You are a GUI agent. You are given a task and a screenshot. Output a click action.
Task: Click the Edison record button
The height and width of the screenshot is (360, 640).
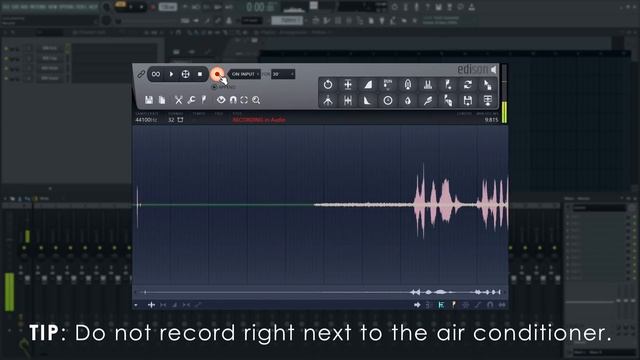pos(217,74)
